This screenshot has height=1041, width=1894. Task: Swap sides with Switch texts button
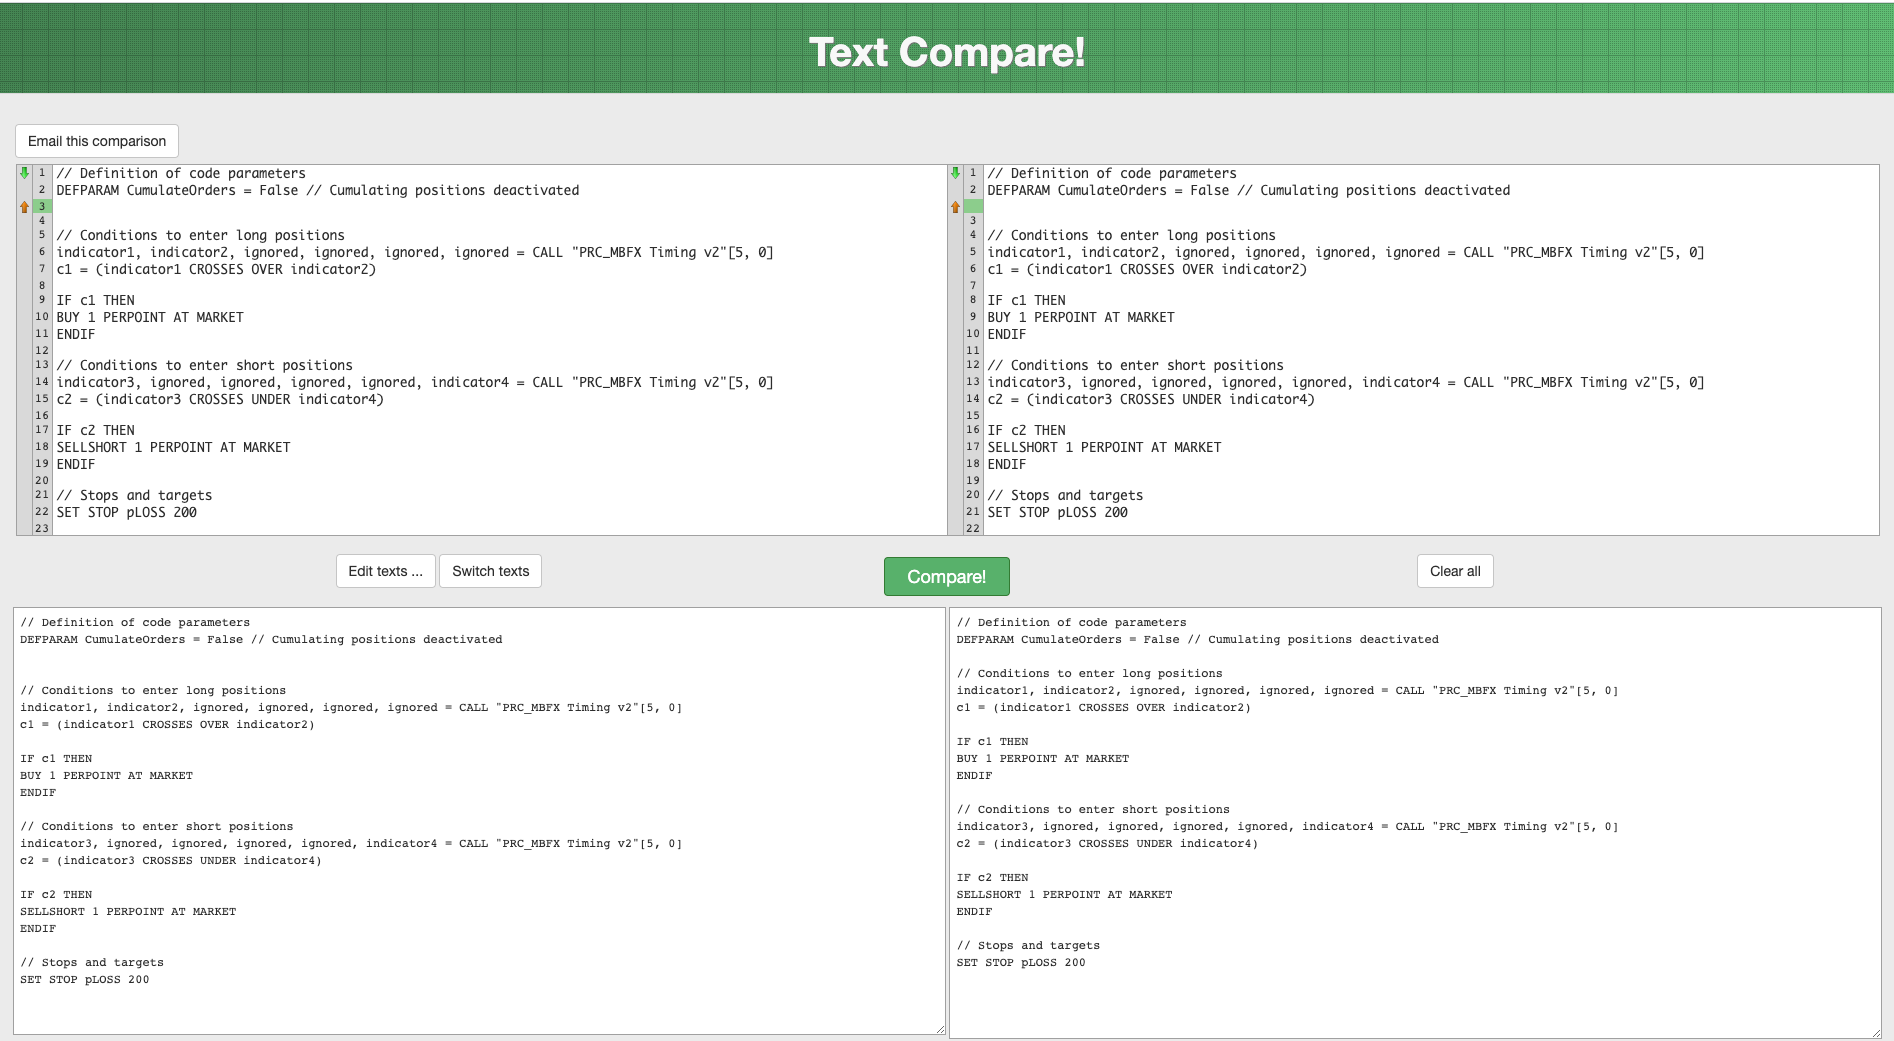pyautogui.click(x=490, y=571)
